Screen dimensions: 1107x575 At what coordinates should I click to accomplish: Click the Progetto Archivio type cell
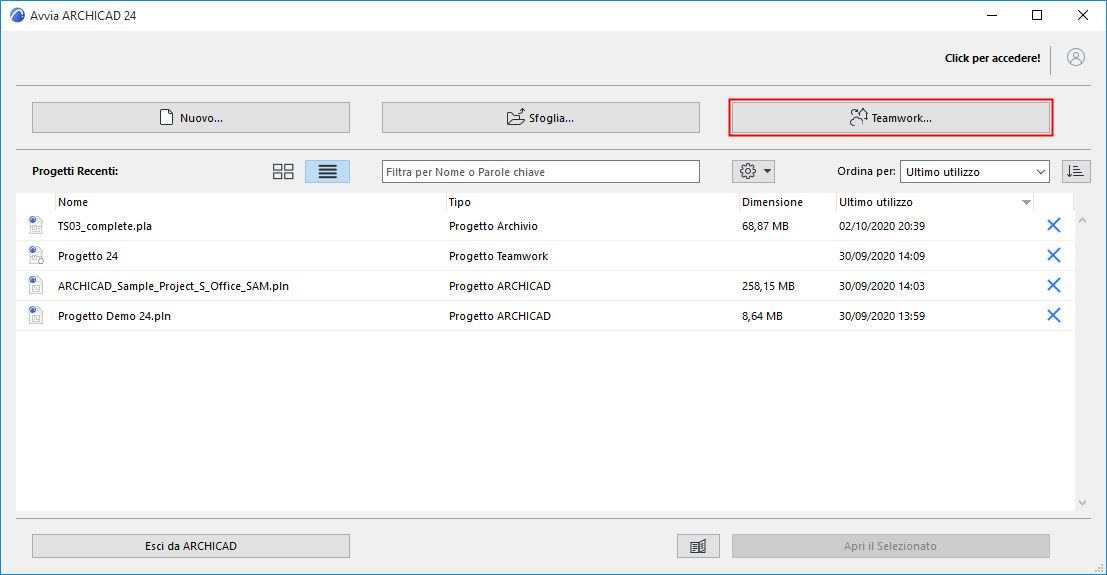(x=493, y=226)
